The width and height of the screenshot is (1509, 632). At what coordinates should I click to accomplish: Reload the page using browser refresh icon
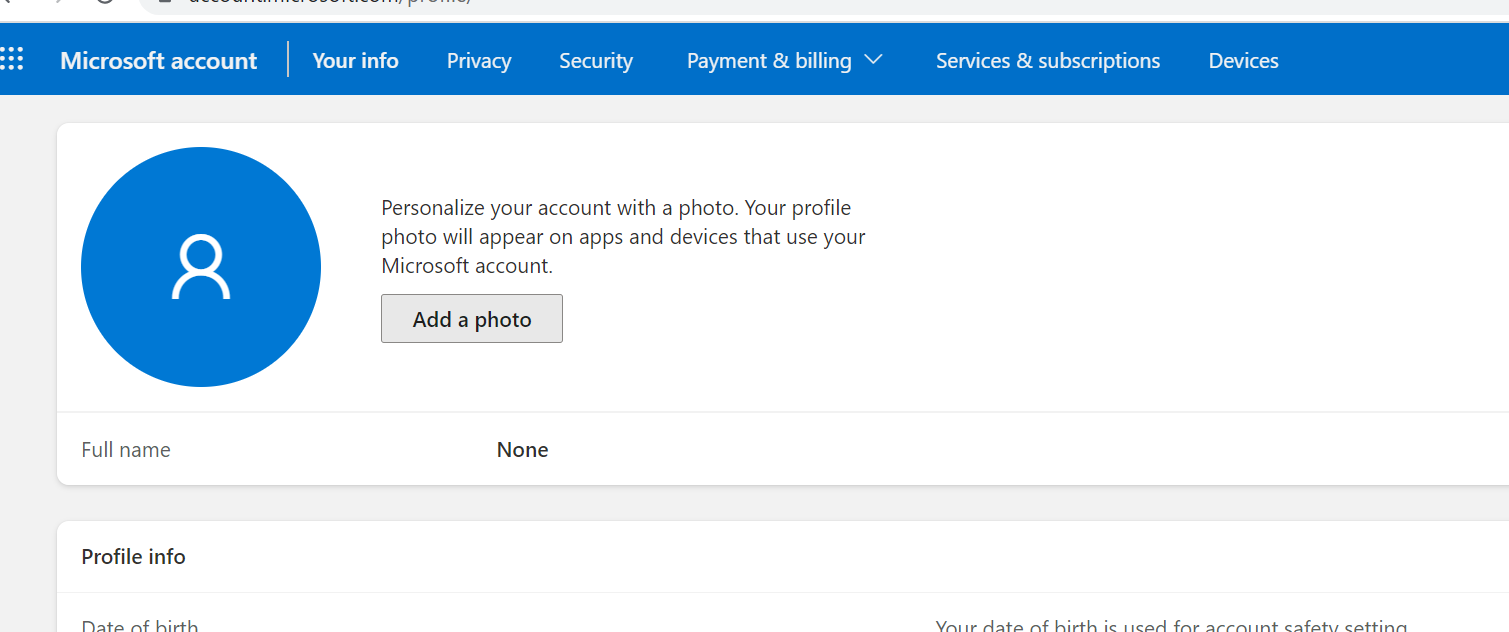105,3
